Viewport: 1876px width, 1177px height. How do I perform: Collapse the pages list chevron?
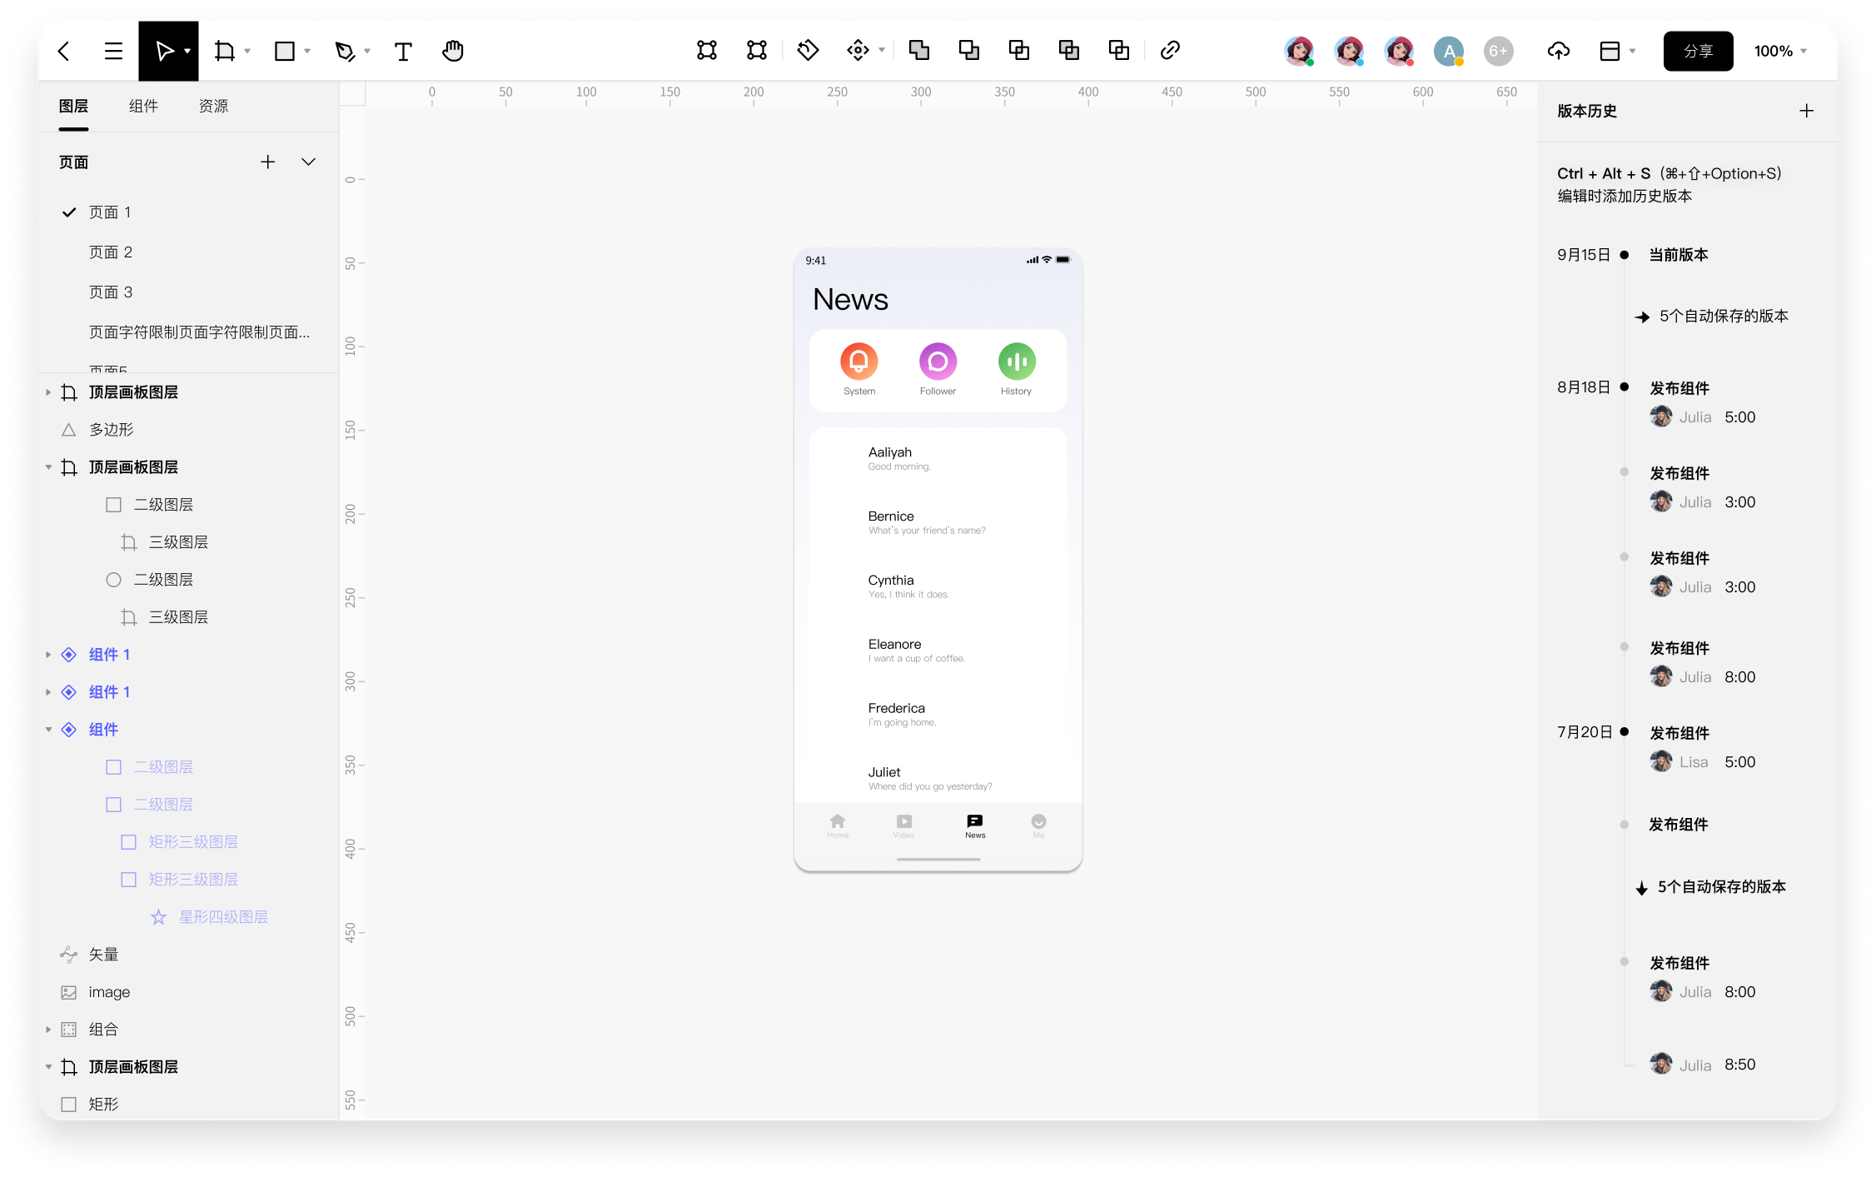pyautogui.click(x=308, y=162)
